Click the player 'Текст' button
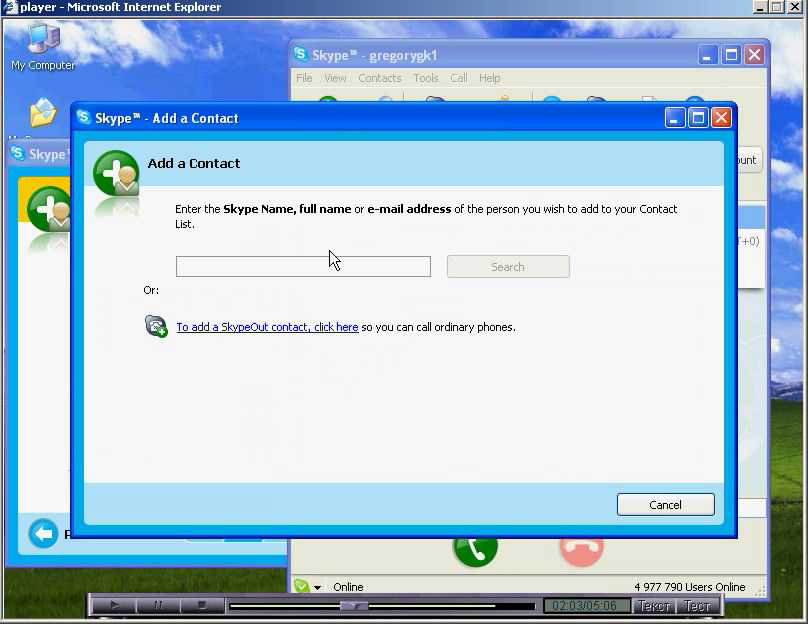 tap(653, 605)
